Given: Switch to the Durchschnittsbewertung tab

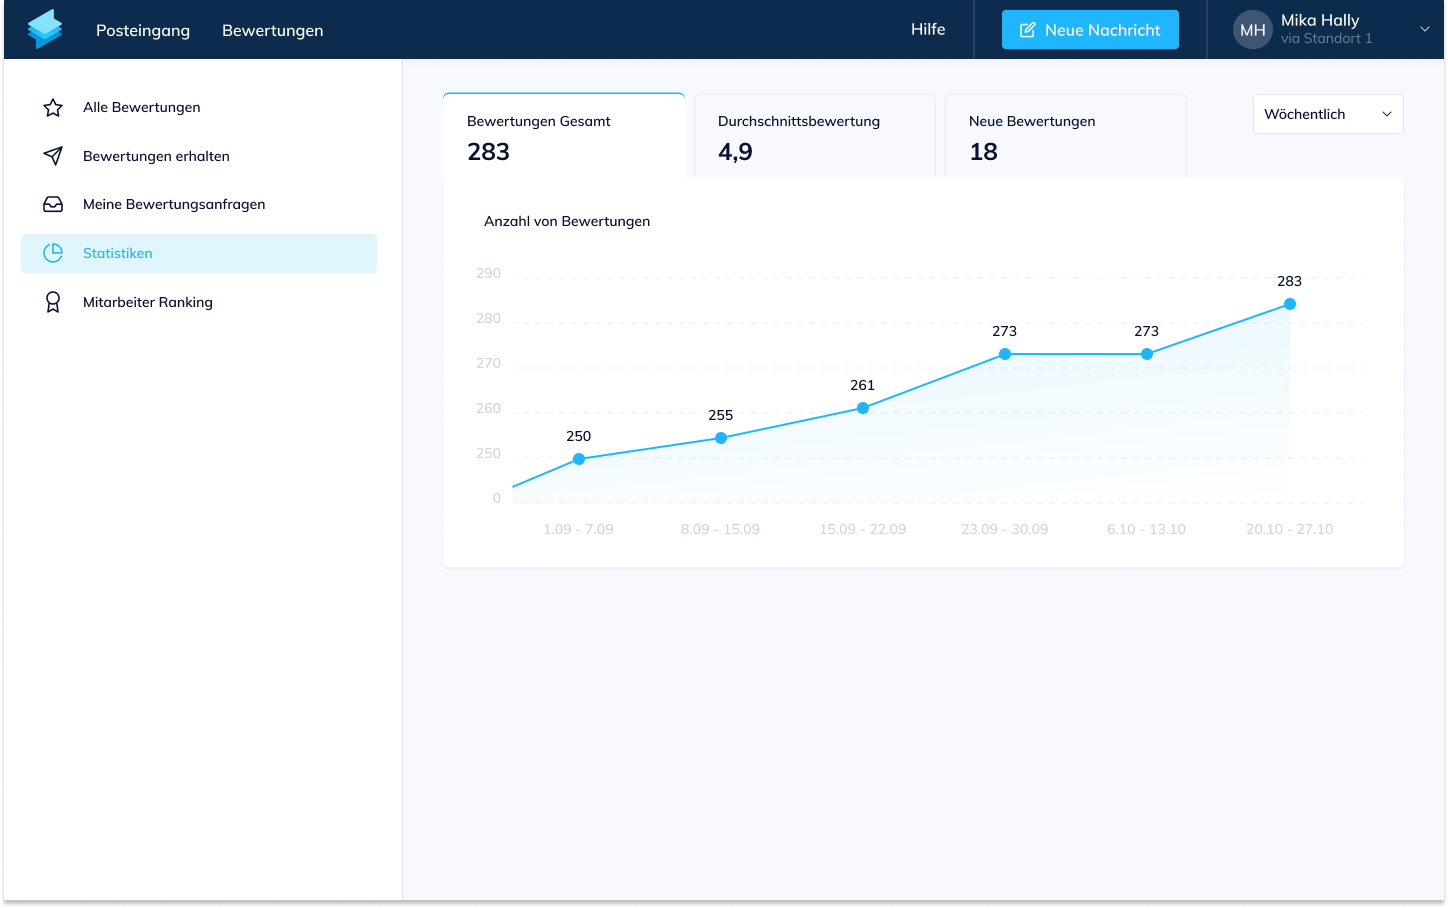Looking at the screenshot, I should pos(814,136).
